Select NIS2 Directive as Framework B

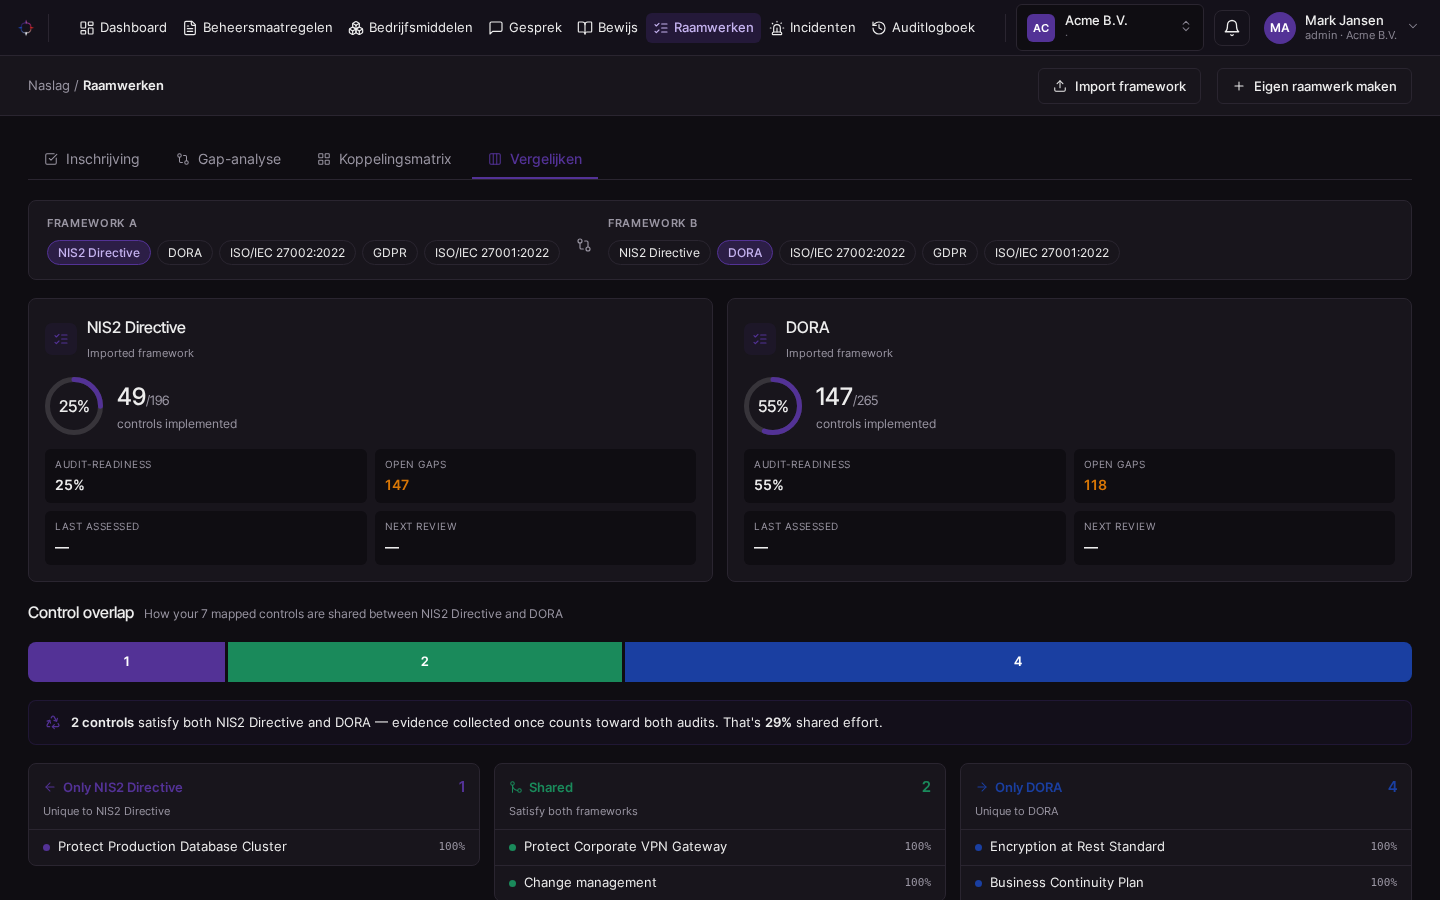coord(659,253)
